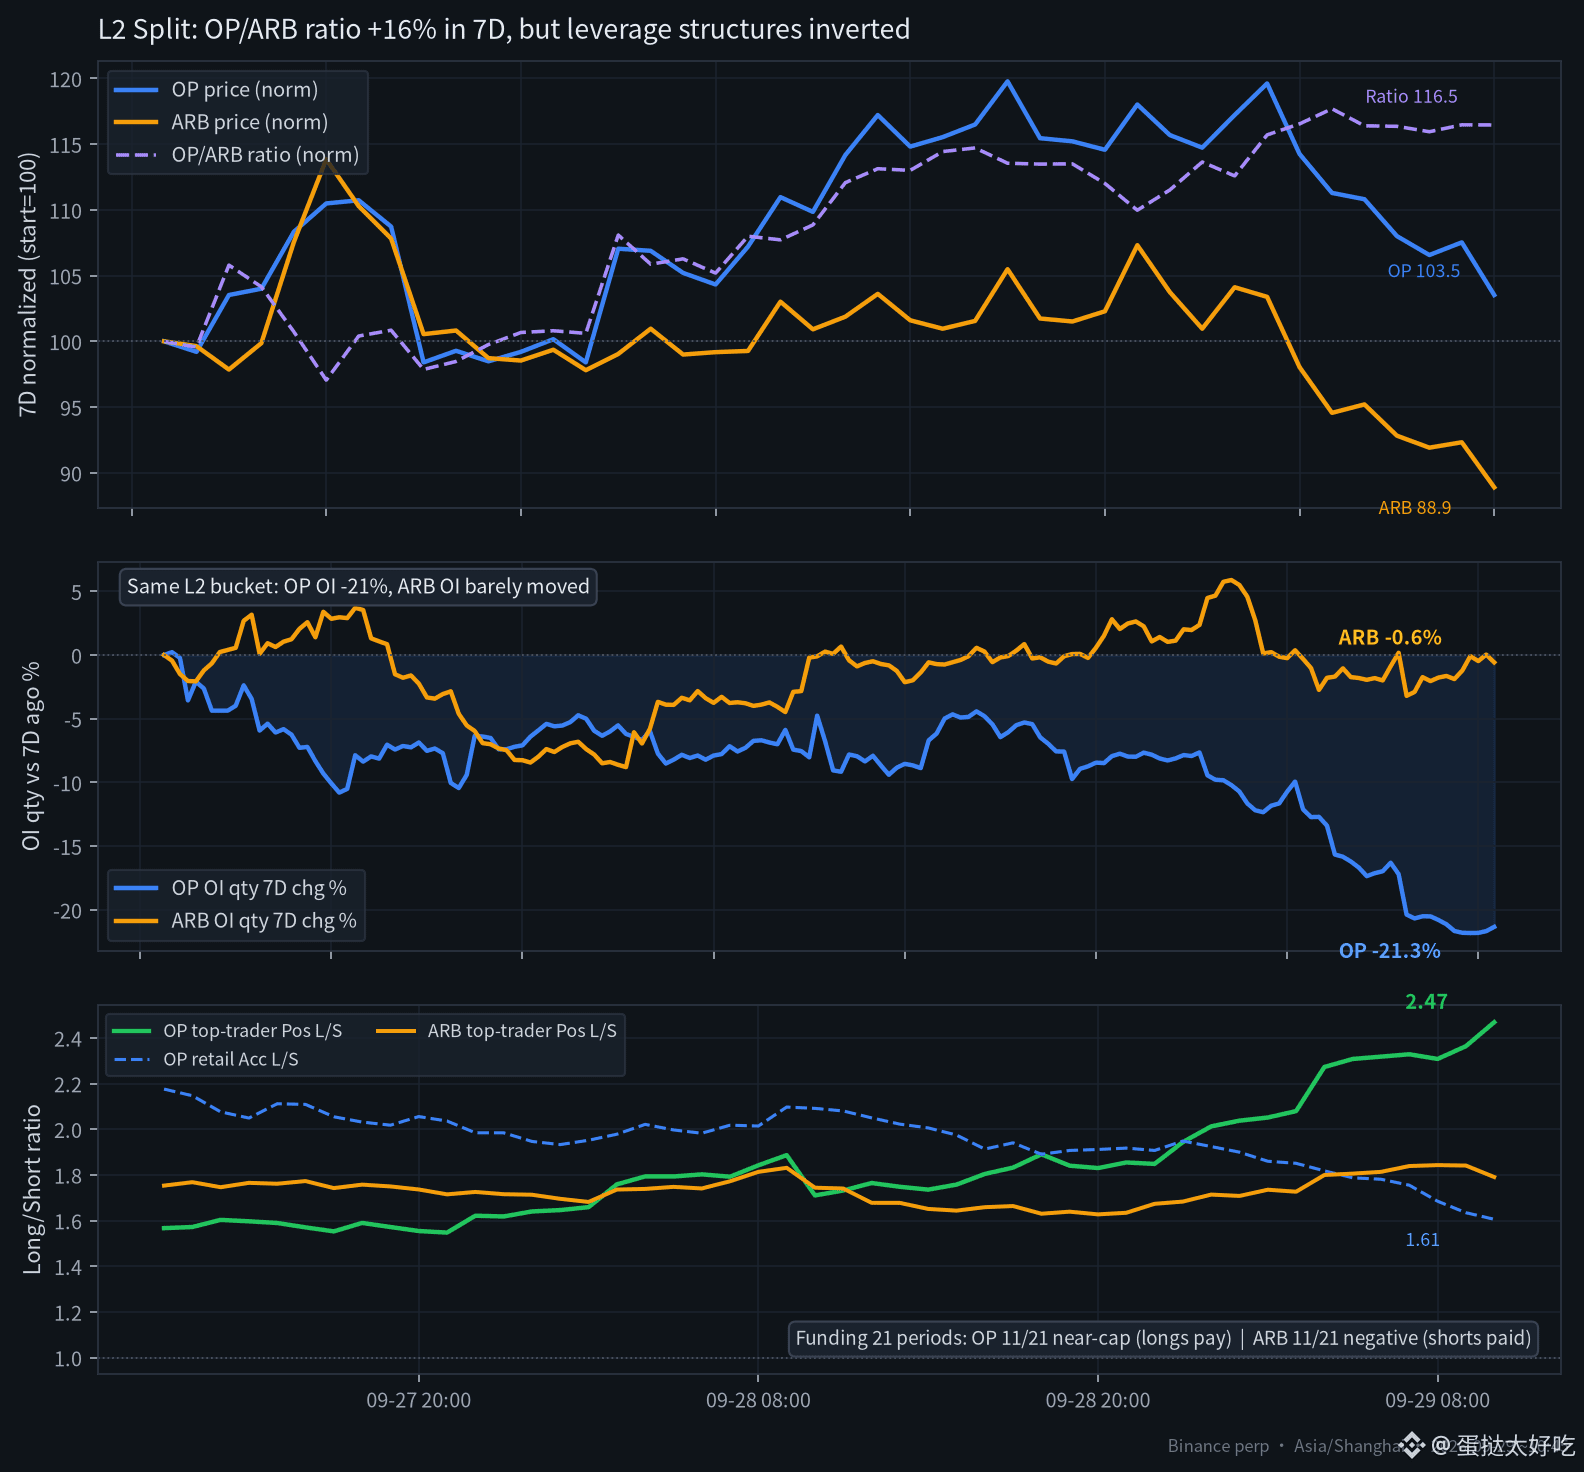Image resolution: width=1584 pixels, height=1472 pixels.
Task: Click the Ratio 116.5 annotation label
Action: 1411,97
